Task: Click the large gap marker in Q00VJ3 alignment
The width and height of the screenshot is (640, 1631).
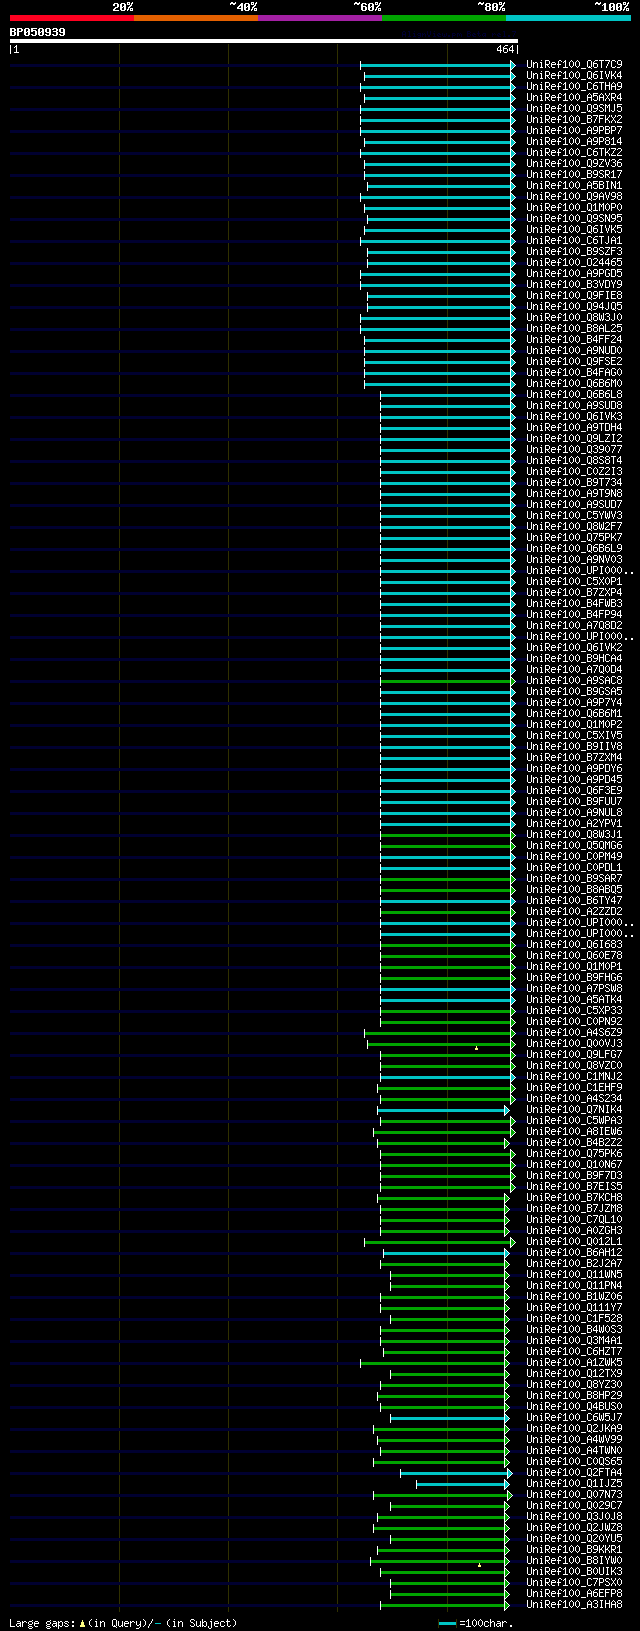Action: tap(476, 1048)
